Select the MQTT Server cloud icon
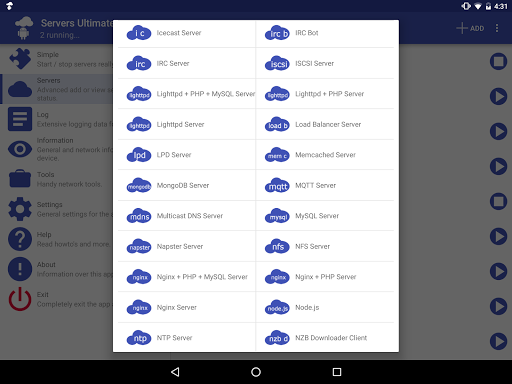This screenshot has width=512, height=384. (x=277, y=185)
